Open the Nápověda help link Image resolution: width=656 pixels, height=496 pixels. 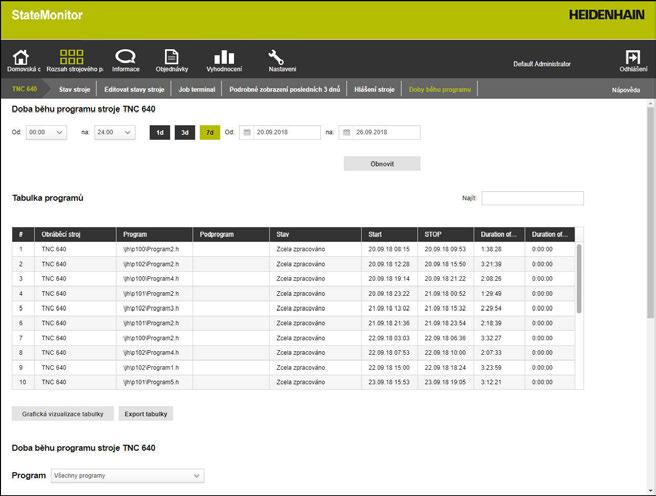pyautogui.click(x=626, y=90)
